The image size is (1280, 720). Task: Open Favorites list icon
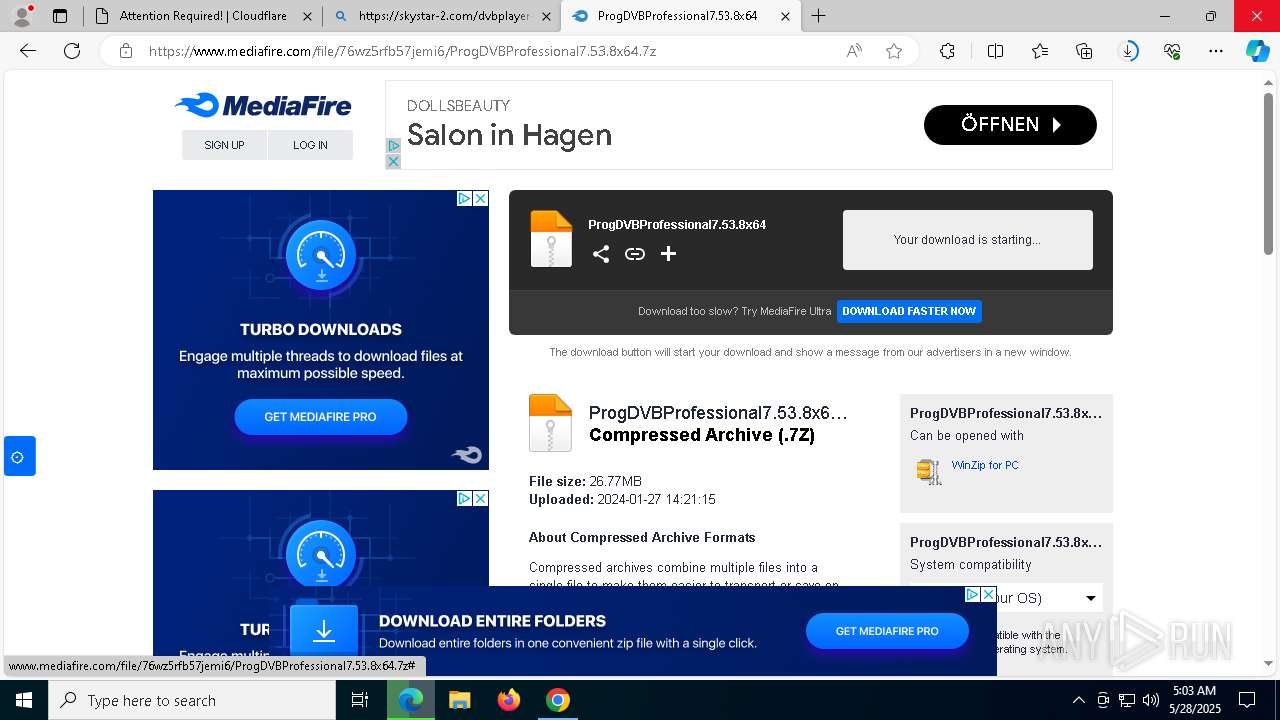pyautogui.click(x=1040, y=51)
